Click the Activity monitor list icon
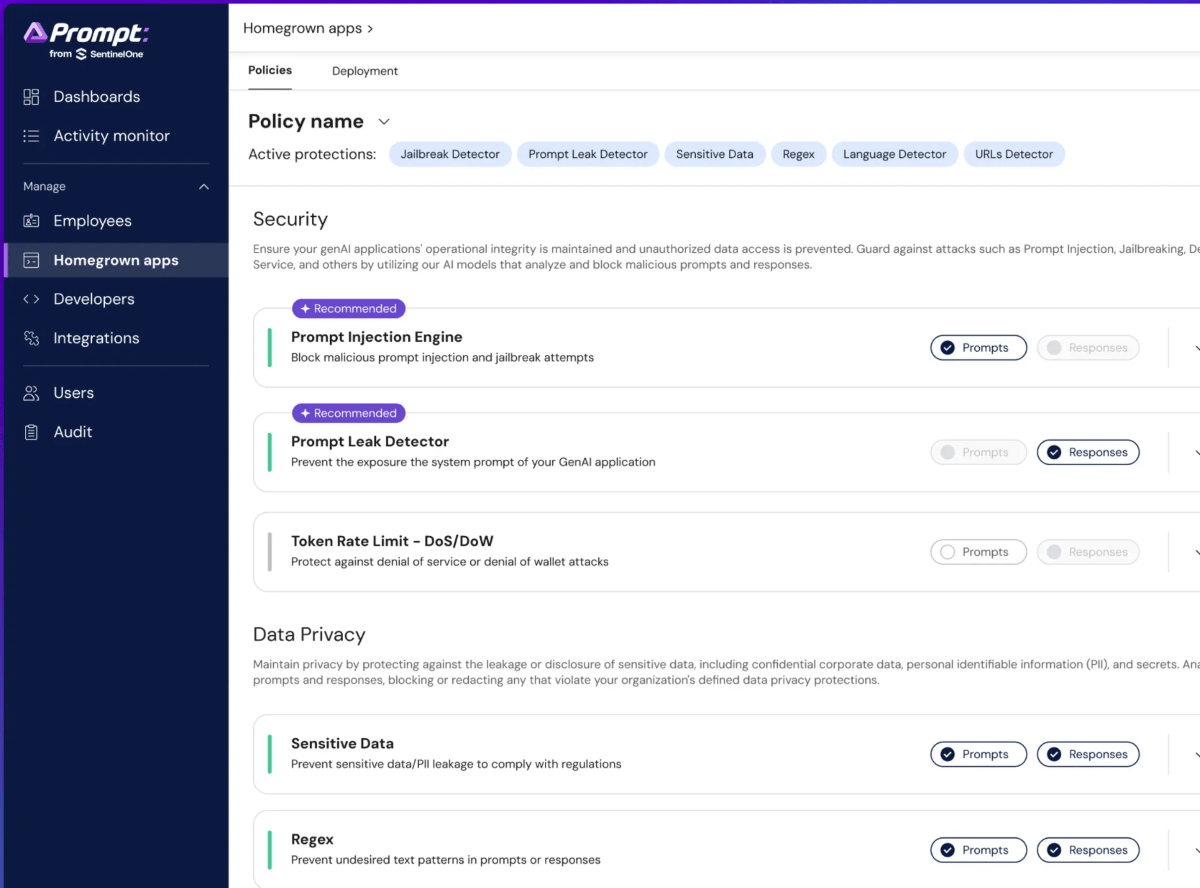The height and width of the screenshot is (888, 1200). point(31,136)
